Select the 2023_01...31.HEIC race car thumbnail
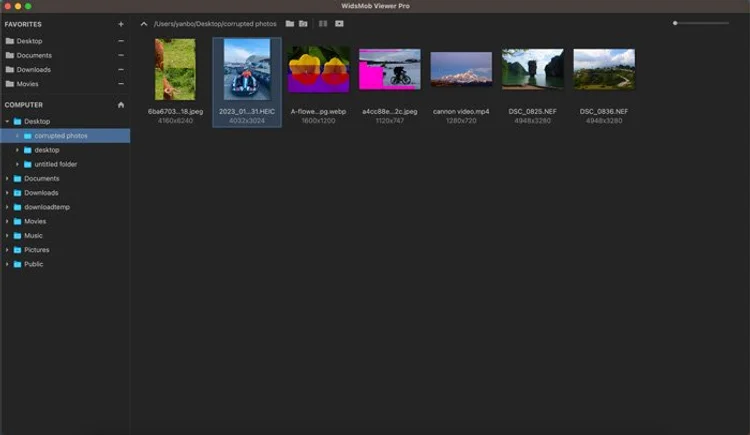The width and height of the screenshot is (750, 435). coord(247,69)
